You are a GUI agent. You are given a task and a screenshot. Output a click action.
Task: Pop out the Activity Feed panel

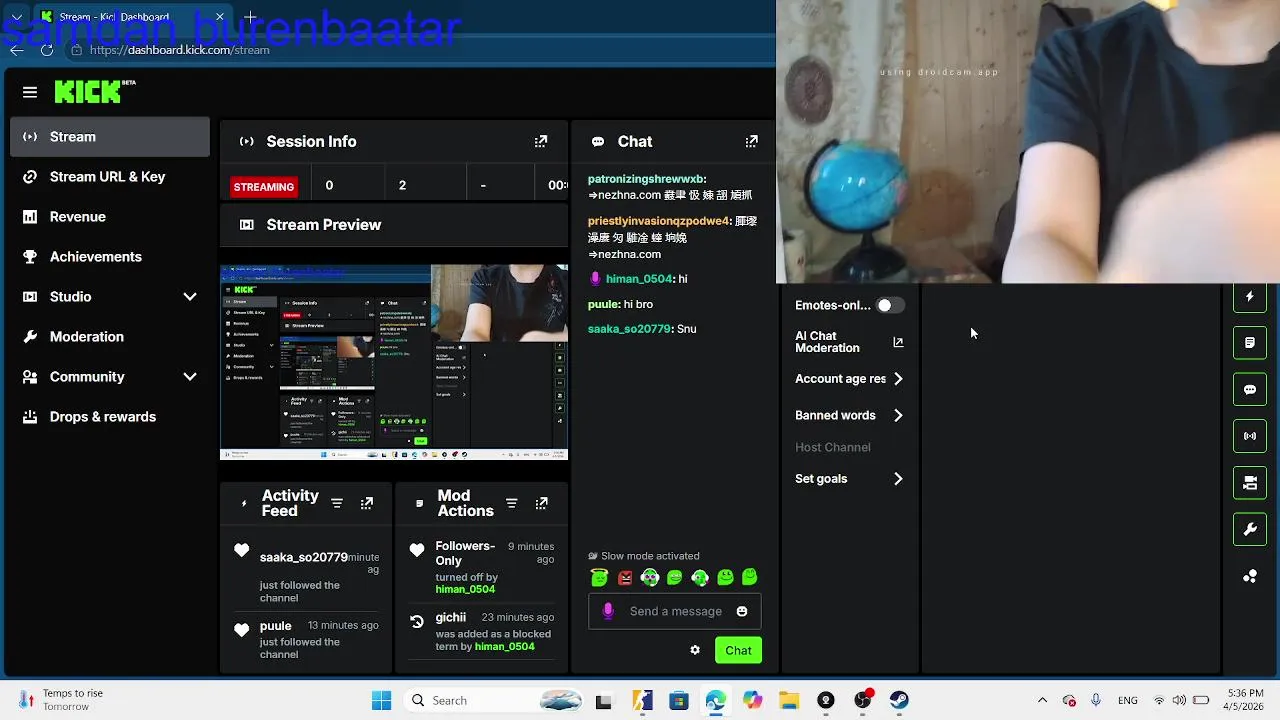tap(367, 503)
